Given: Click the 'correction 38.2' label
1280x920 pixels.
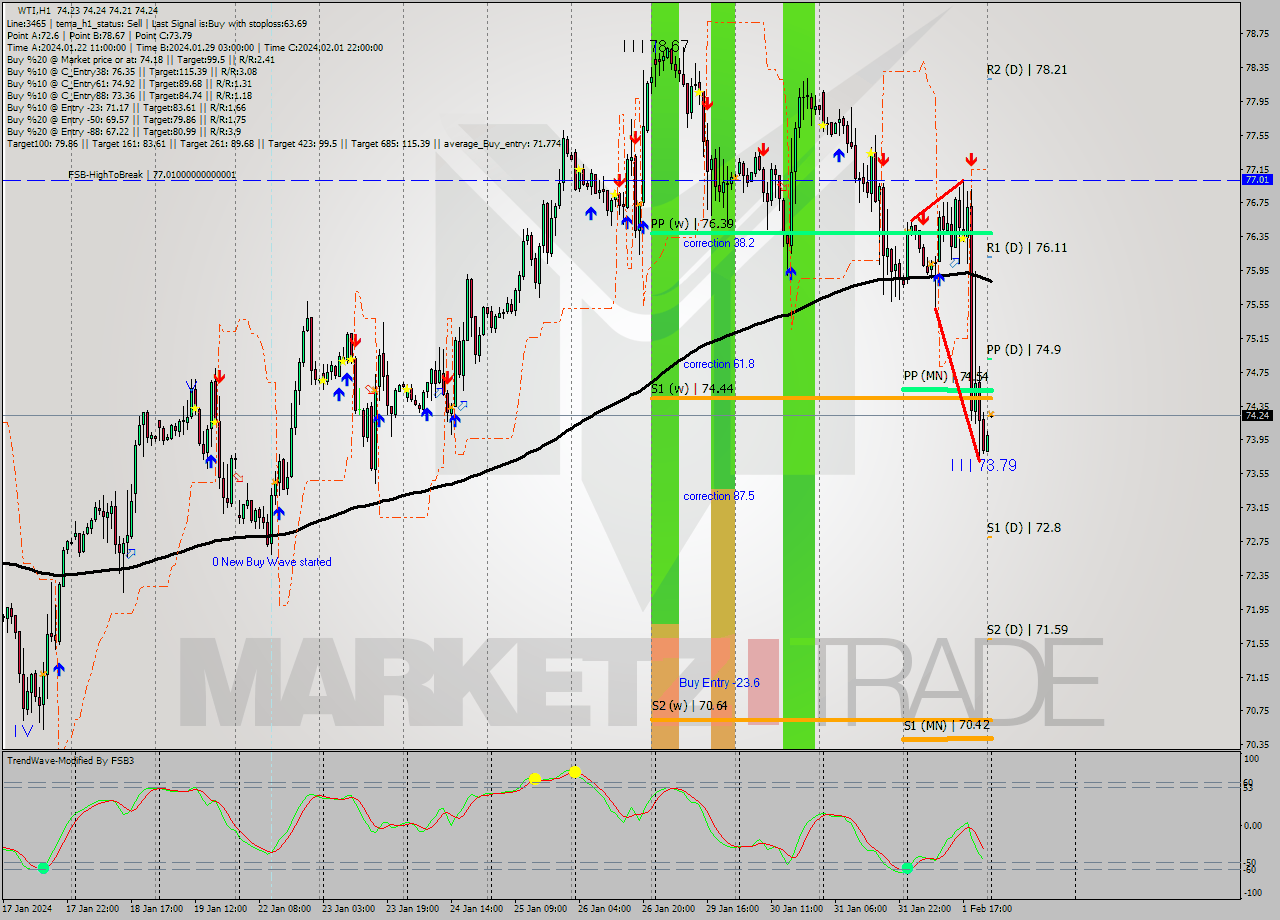Looking at the screenshot, I should [x=719, y=243].
